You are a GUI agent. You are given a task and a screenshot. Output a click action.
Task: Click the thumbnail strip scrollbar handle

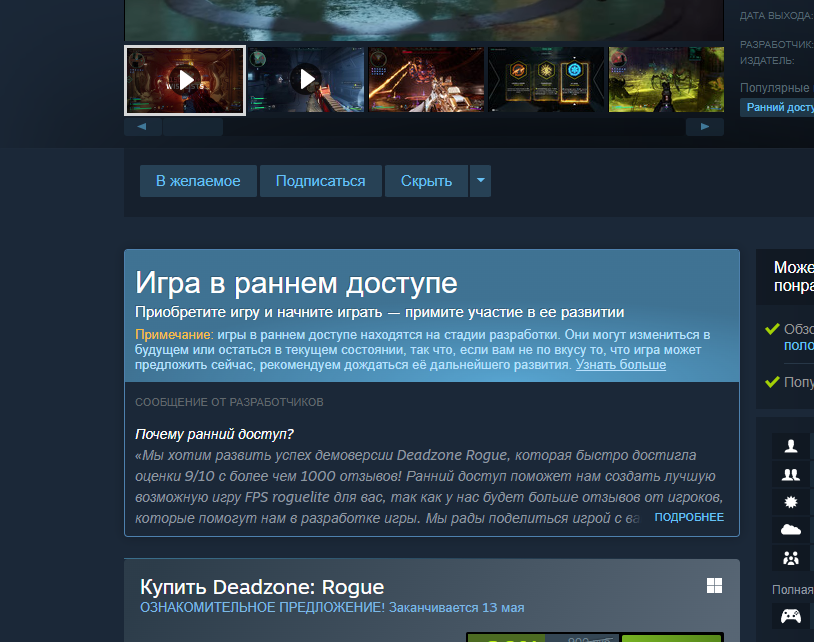(193, 127)
